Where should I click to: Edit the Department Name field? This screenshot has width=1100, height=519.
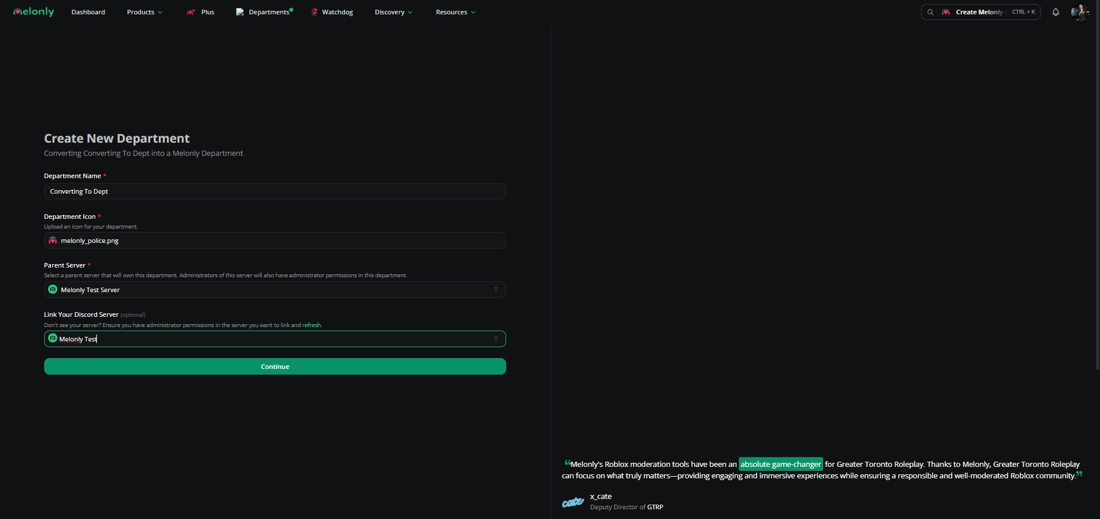[x=275, y=191]
